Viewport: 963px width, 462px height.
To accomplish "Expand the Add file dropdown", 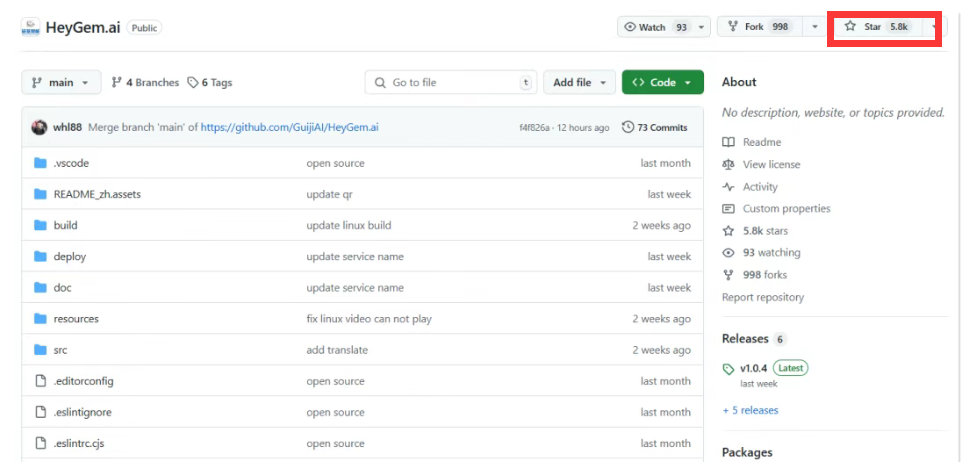I will pos(579,82).
